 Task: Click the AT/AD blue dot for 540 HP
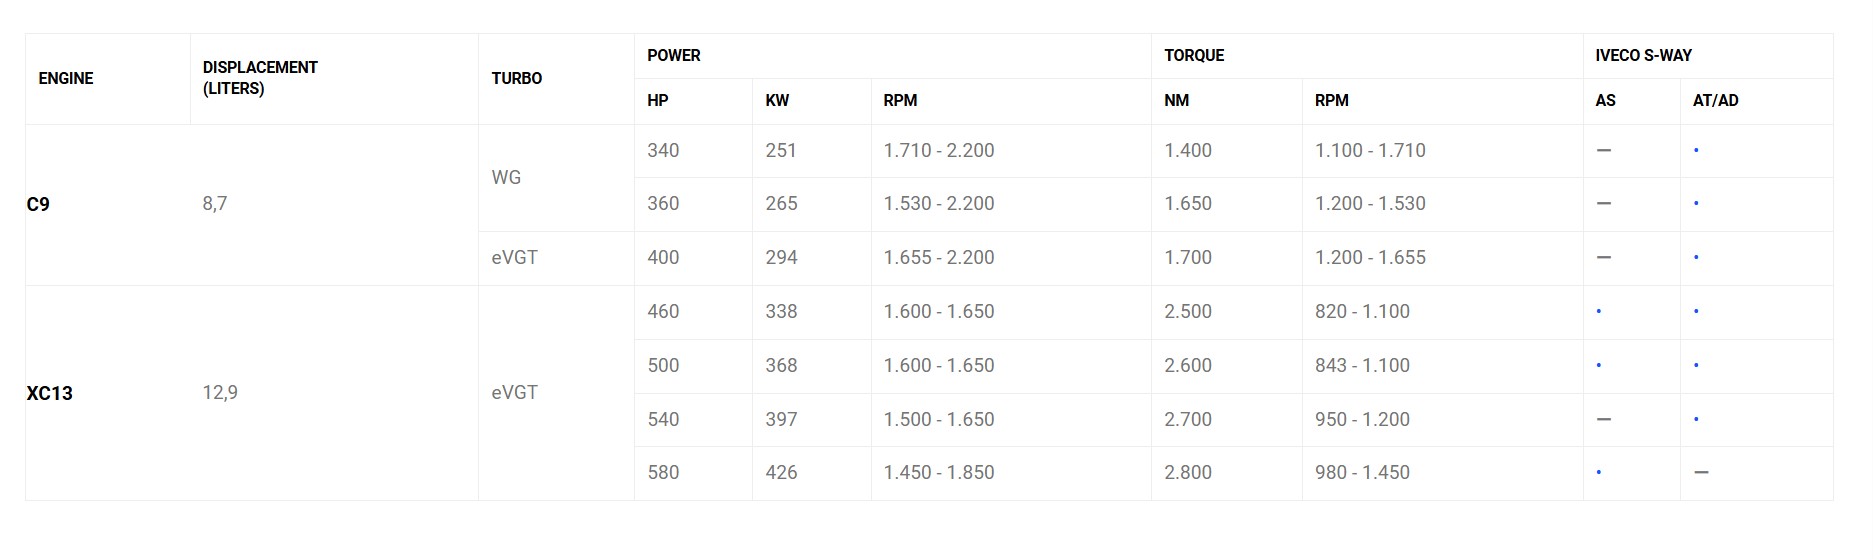pyautogui.click(x=1696, y=420)
